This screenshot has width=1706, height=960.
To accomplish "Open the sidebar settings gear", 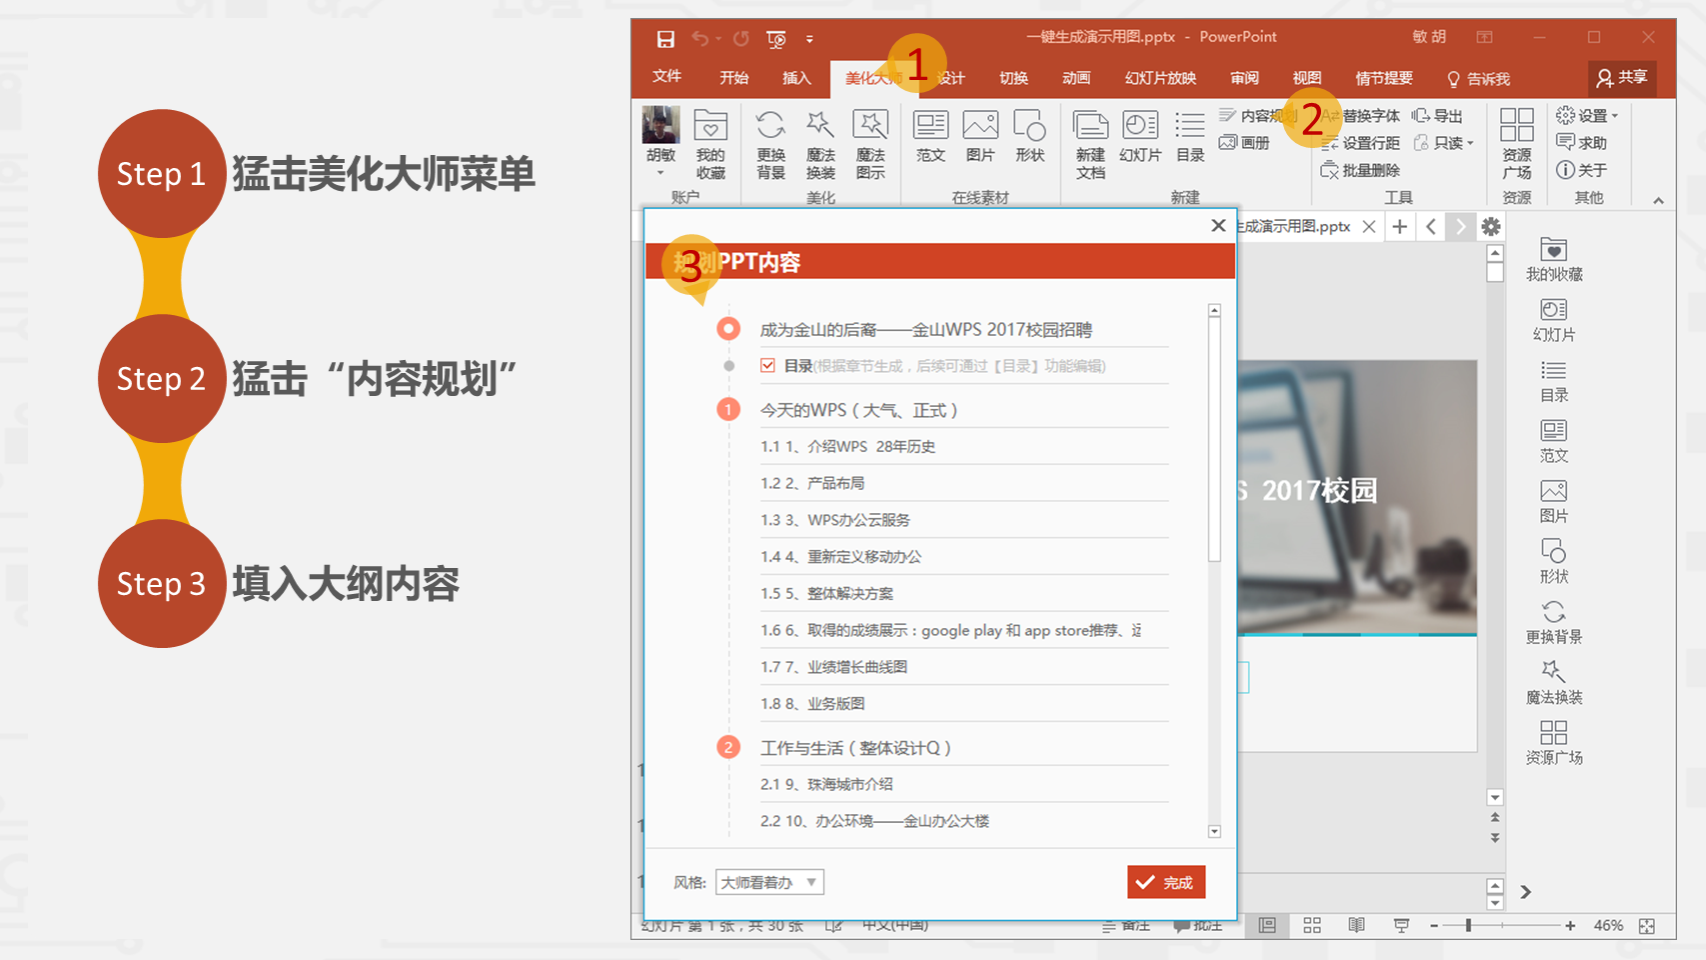I will (x=1491, y=227).
